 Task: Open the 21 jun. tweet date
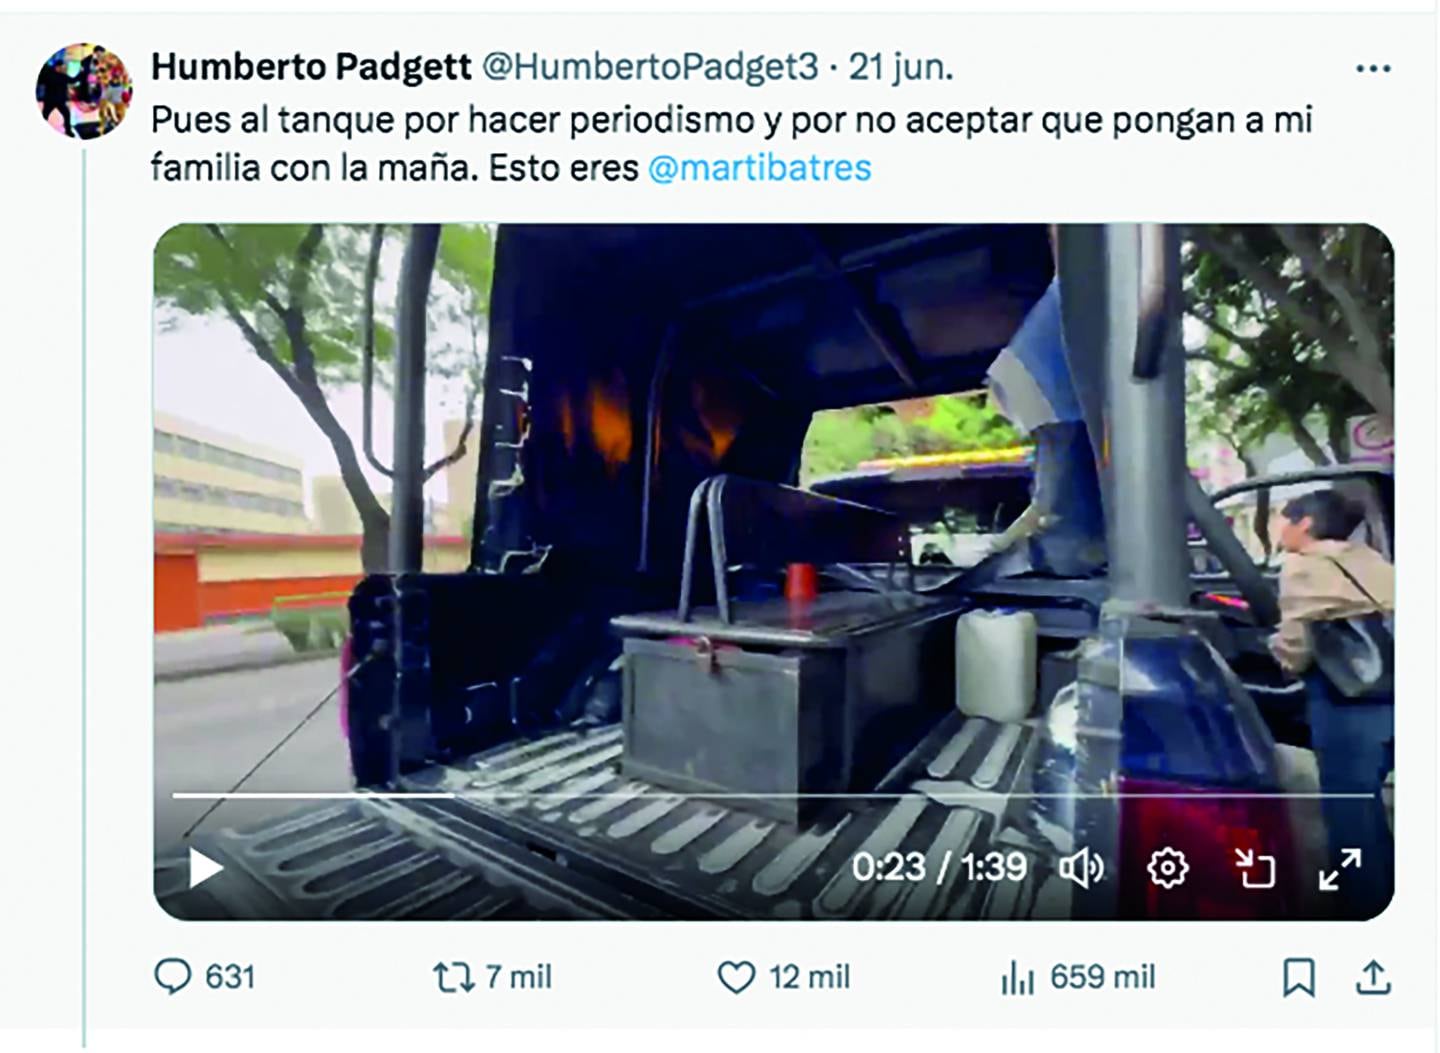click(901, 67)
